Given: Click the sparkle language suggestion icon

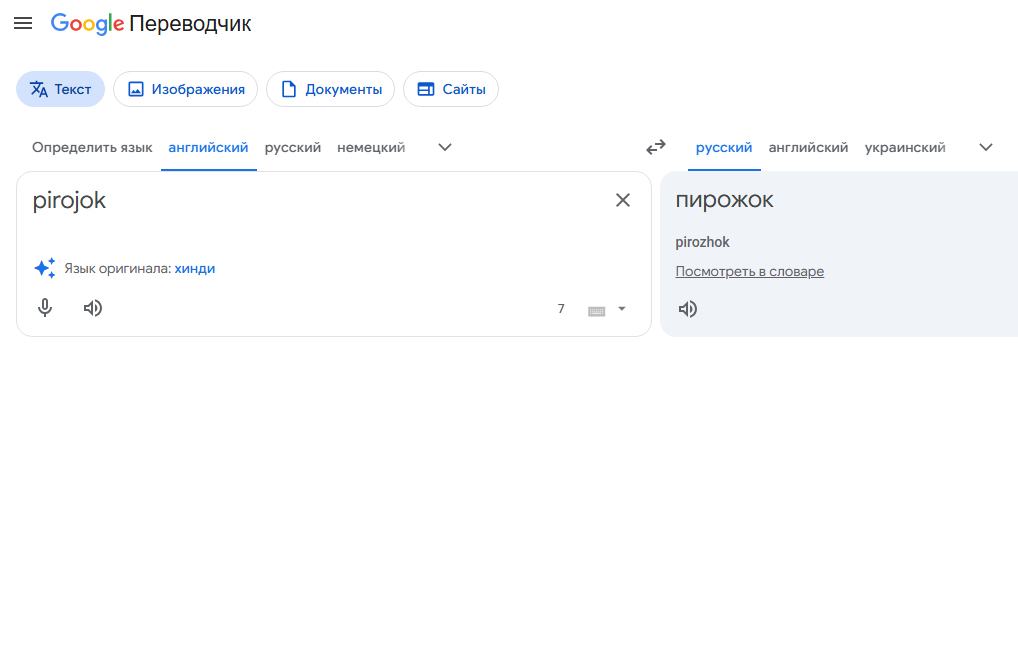Looking at the screenshot, I should pos(45,268).
